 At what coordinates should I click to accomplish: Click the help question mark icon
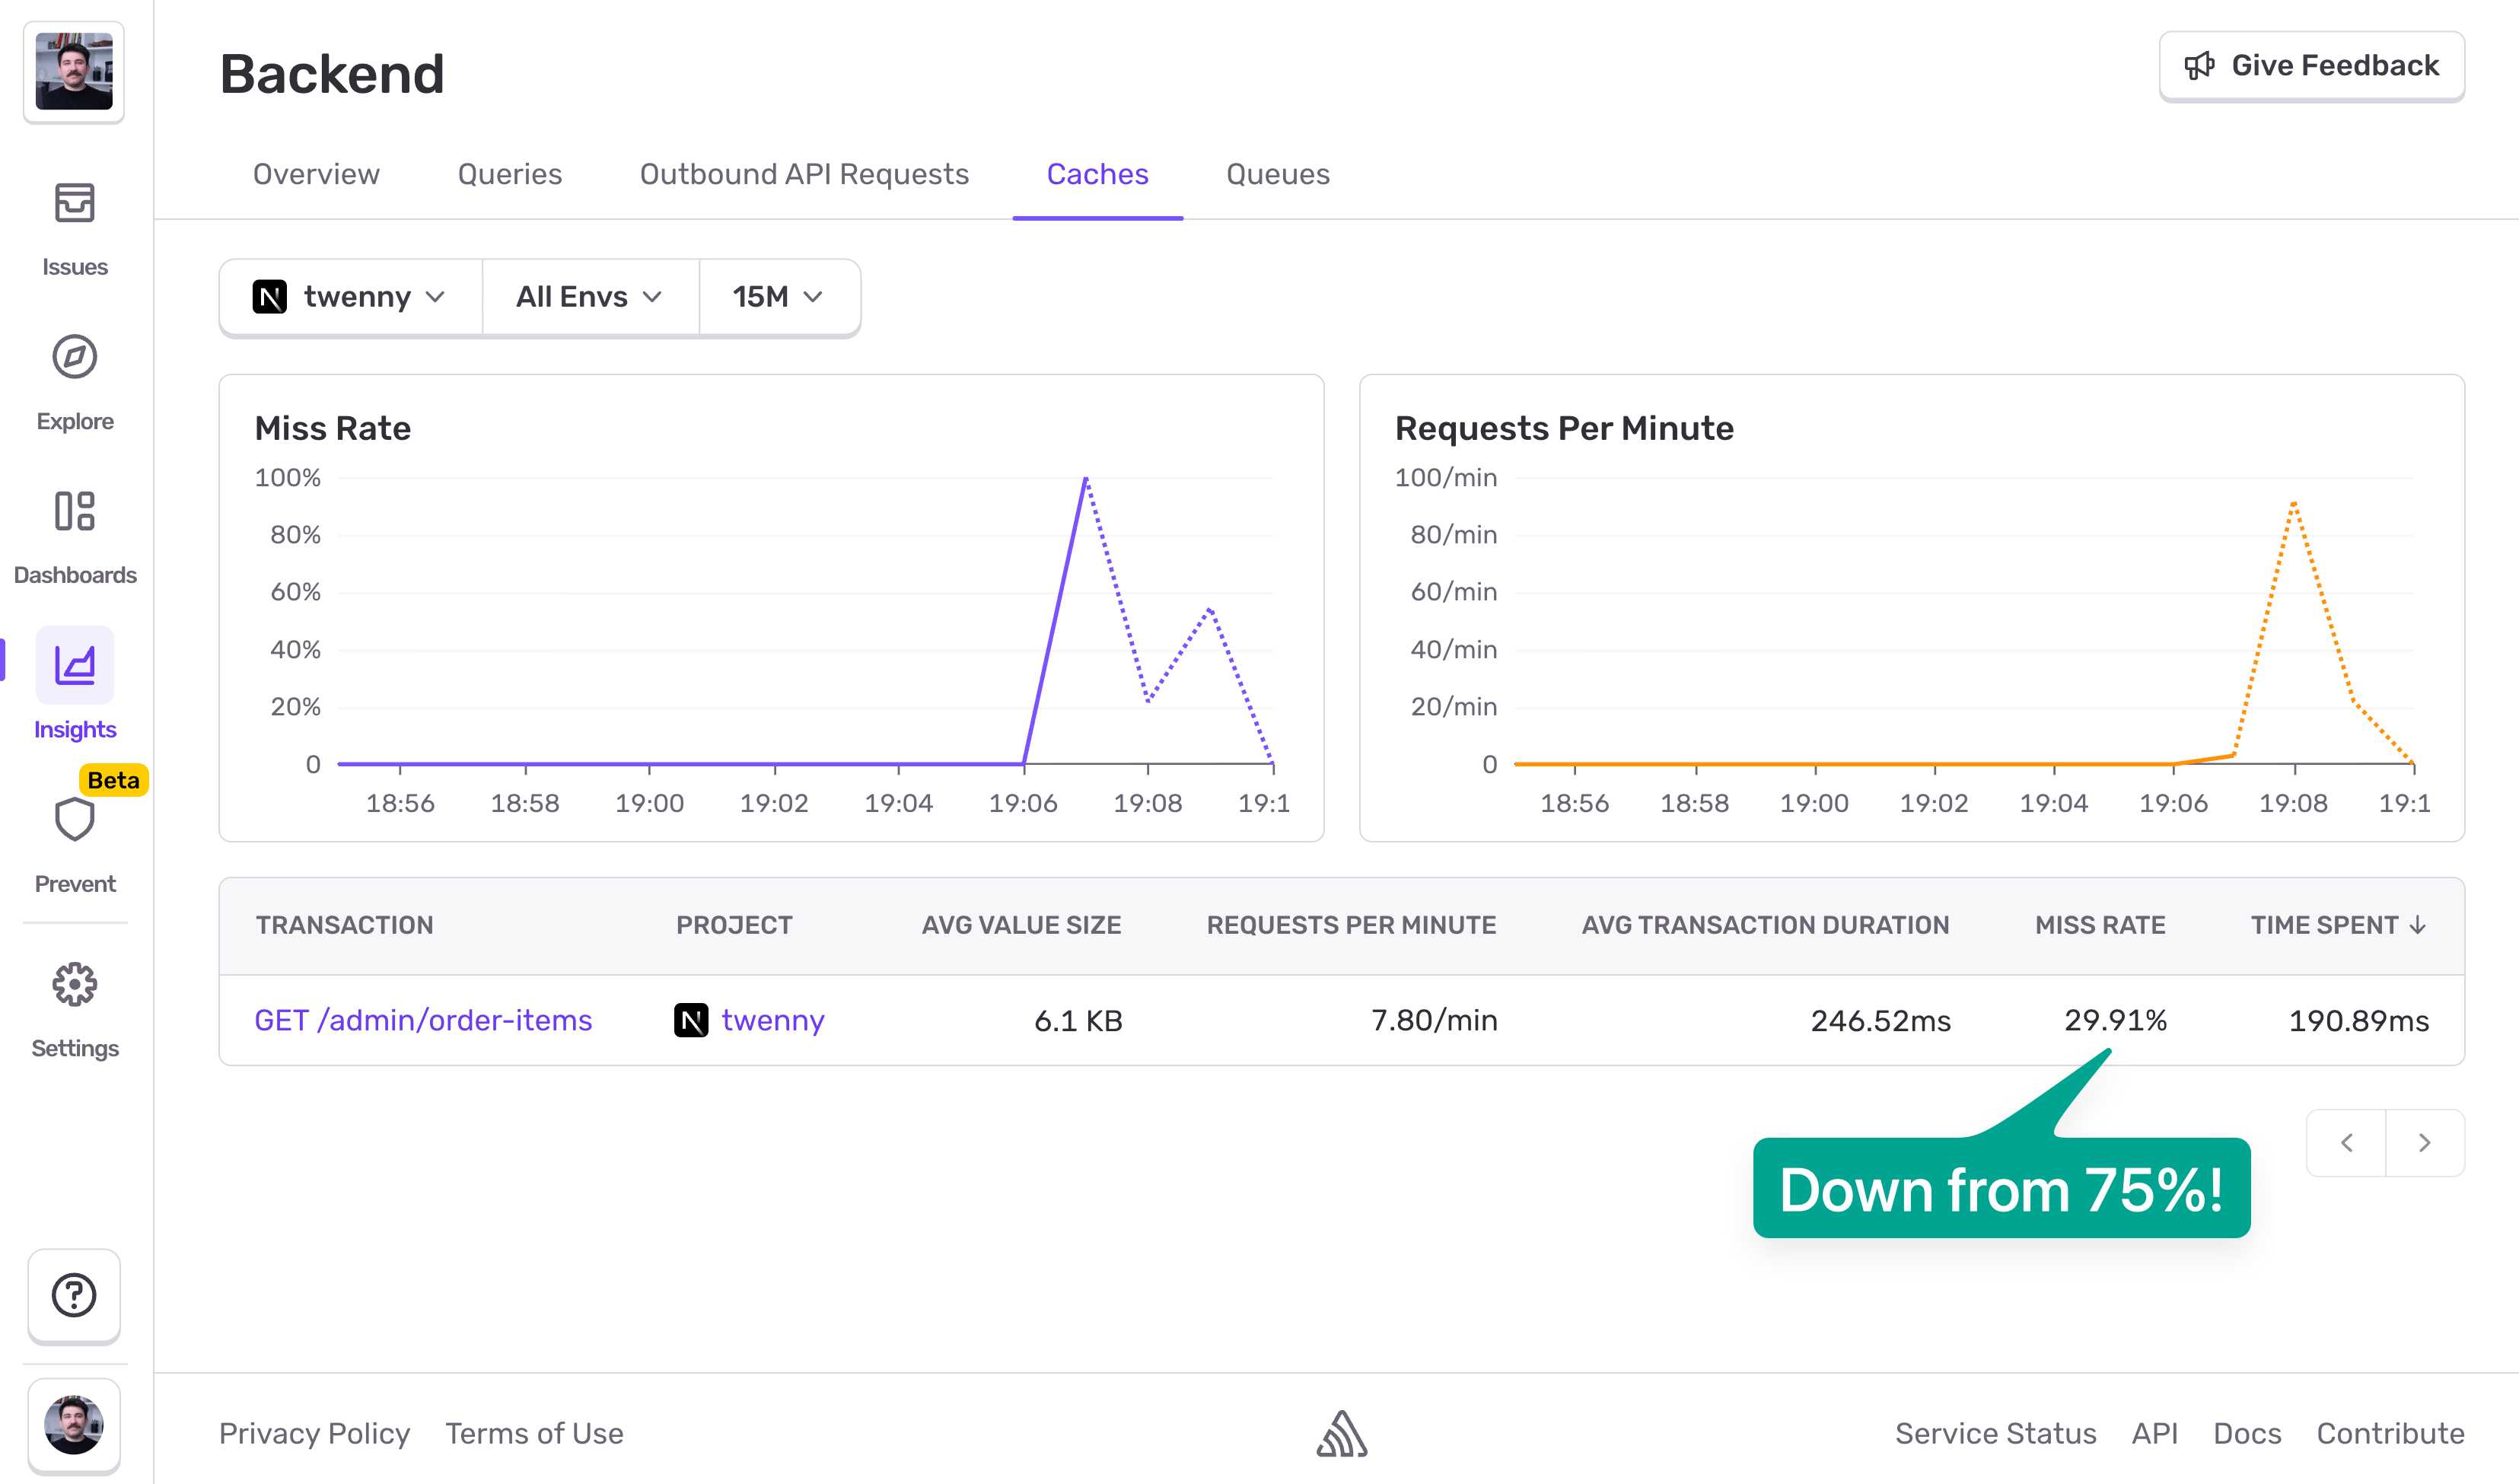click(x=74, y=1295)
